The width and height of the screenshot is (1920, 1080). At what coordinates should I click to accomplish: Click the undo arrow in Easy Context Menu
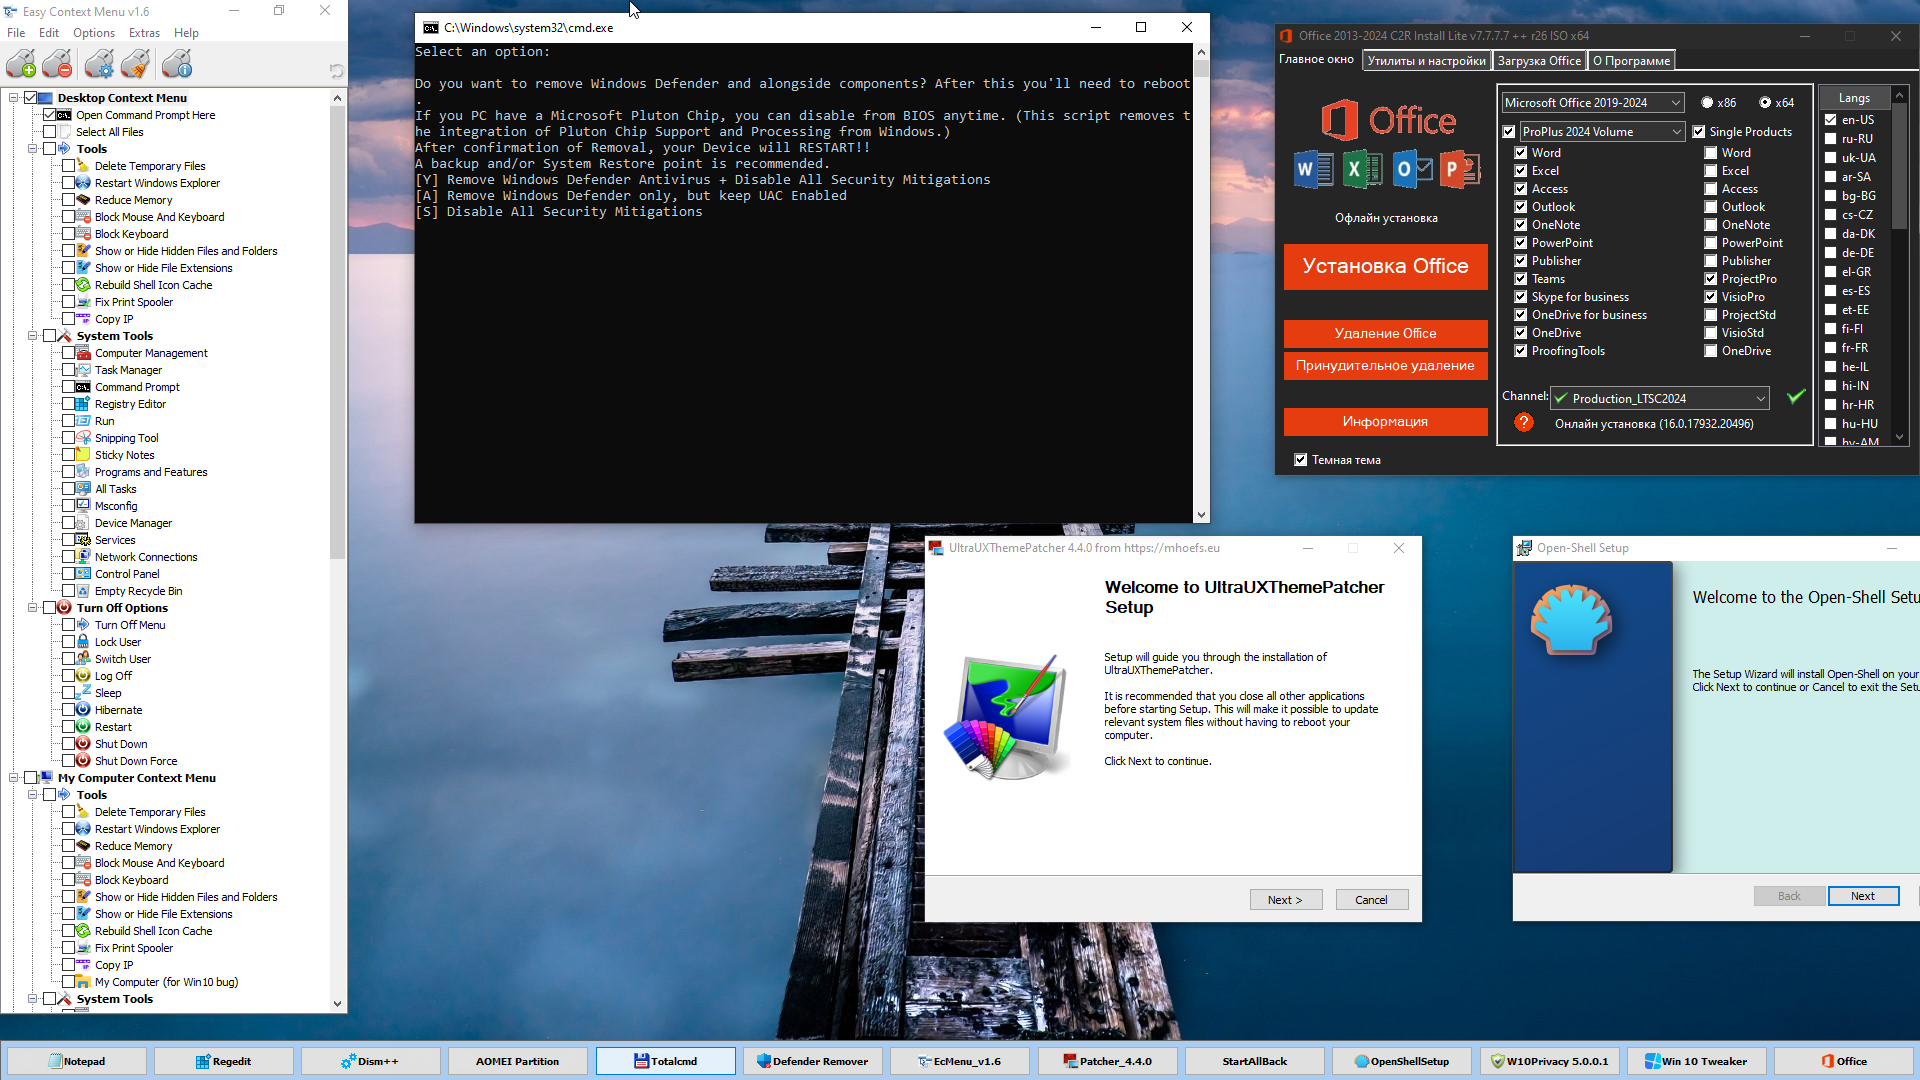pyautogui.click(x=336, y=71)
